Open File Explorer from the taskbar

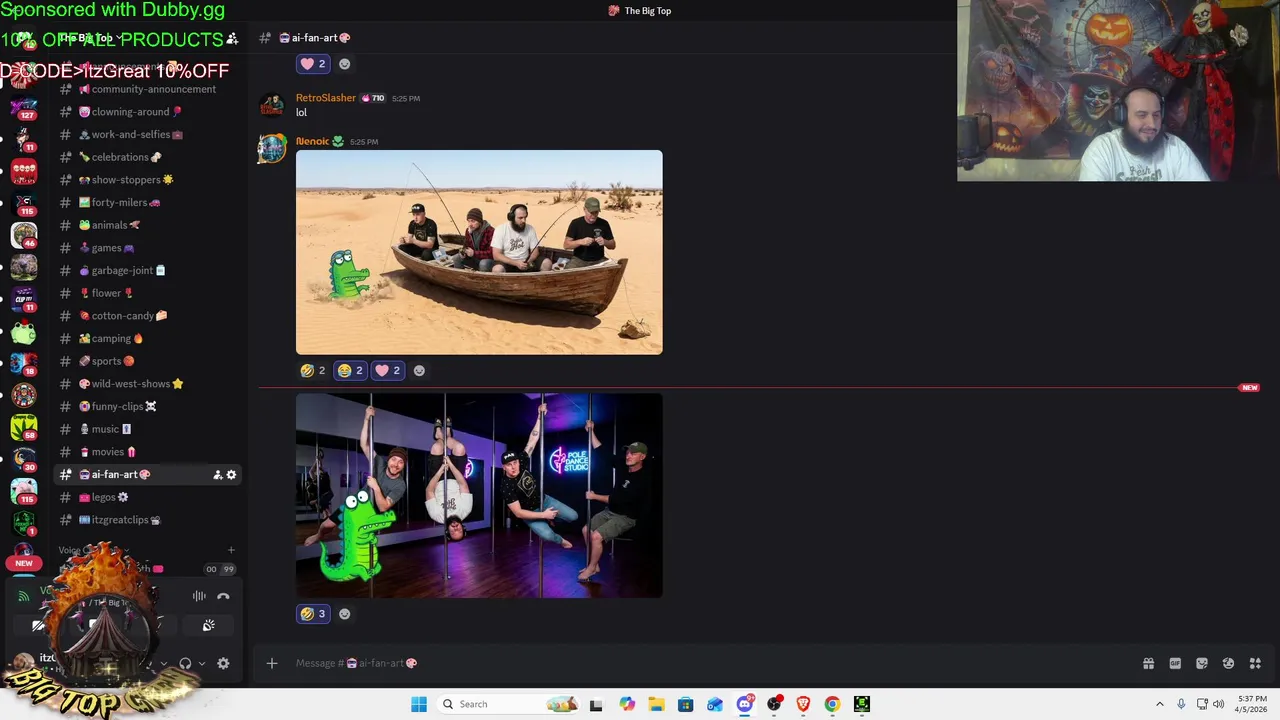[656, 704]
